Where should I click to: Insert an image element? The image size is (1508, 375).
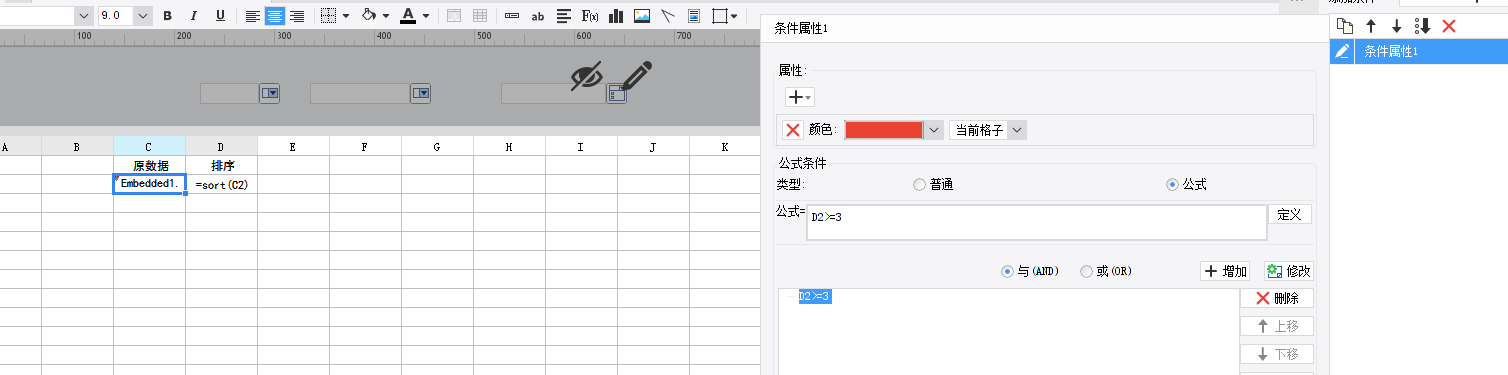[642, 16]
